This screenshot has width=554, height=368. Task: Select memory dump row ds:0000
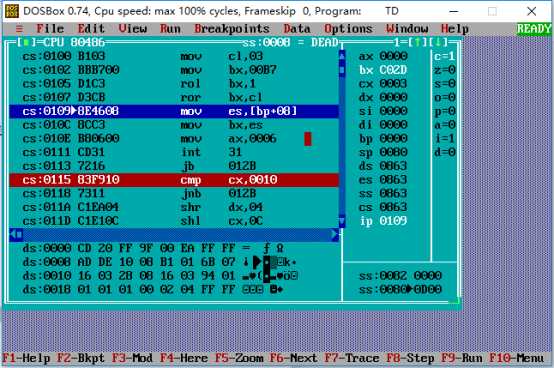coord(174,248)
